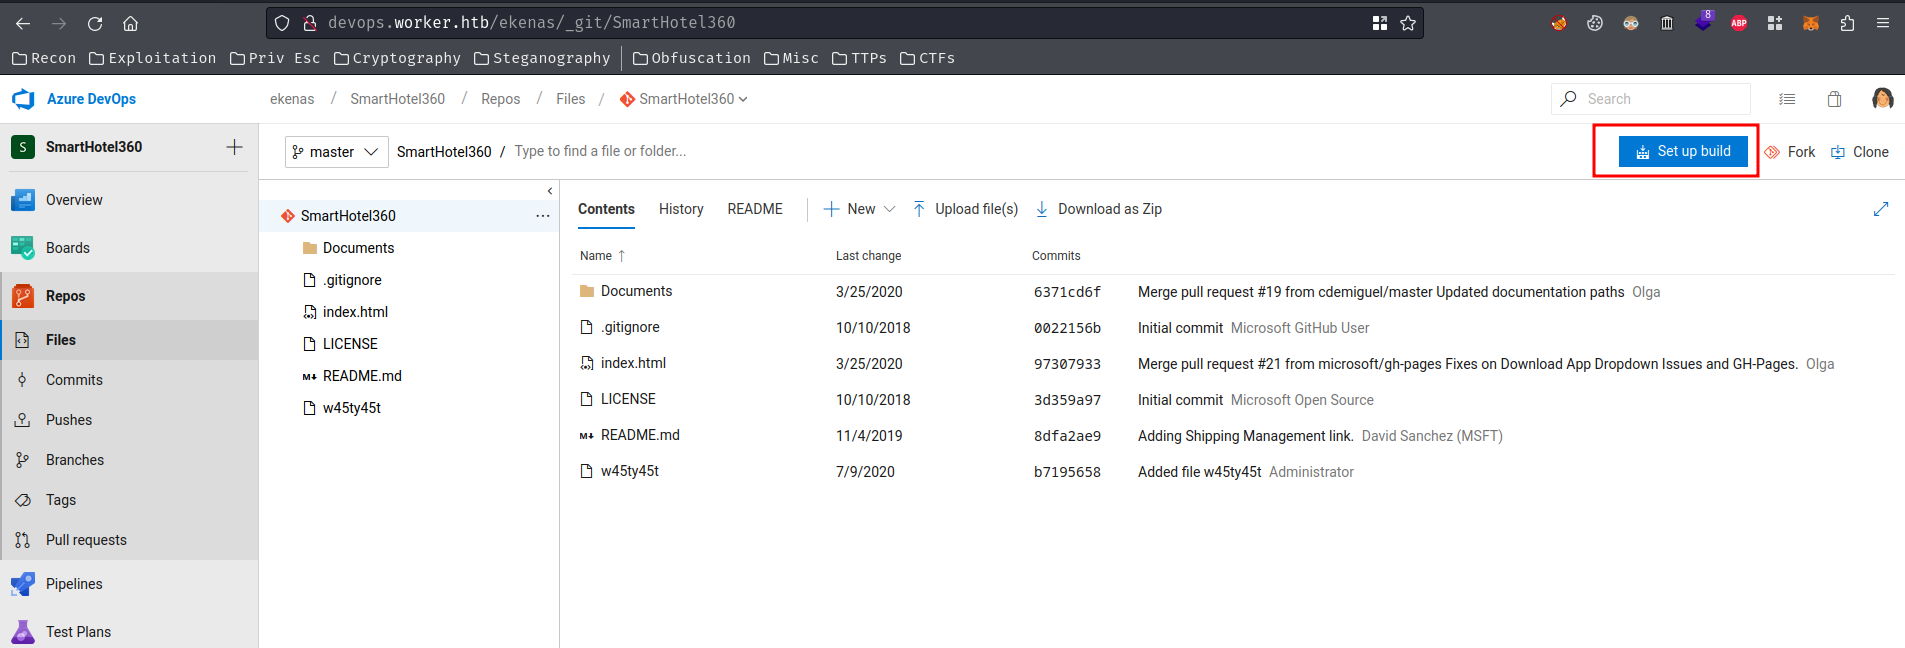Open the browser extensions puzzle icon
The height and width of the screenshot is (648, 1905).
(1847, 23)
